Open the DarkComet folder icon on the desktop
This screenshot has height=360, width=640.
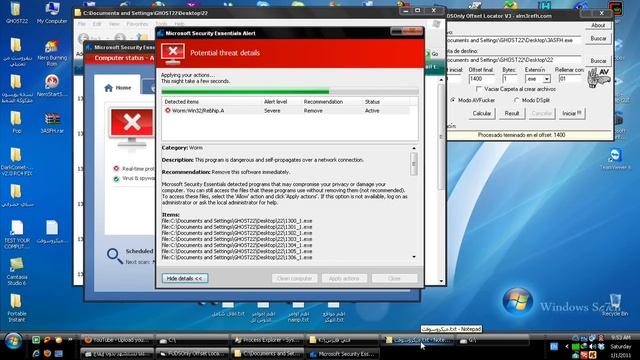click(x=16, y=160)
